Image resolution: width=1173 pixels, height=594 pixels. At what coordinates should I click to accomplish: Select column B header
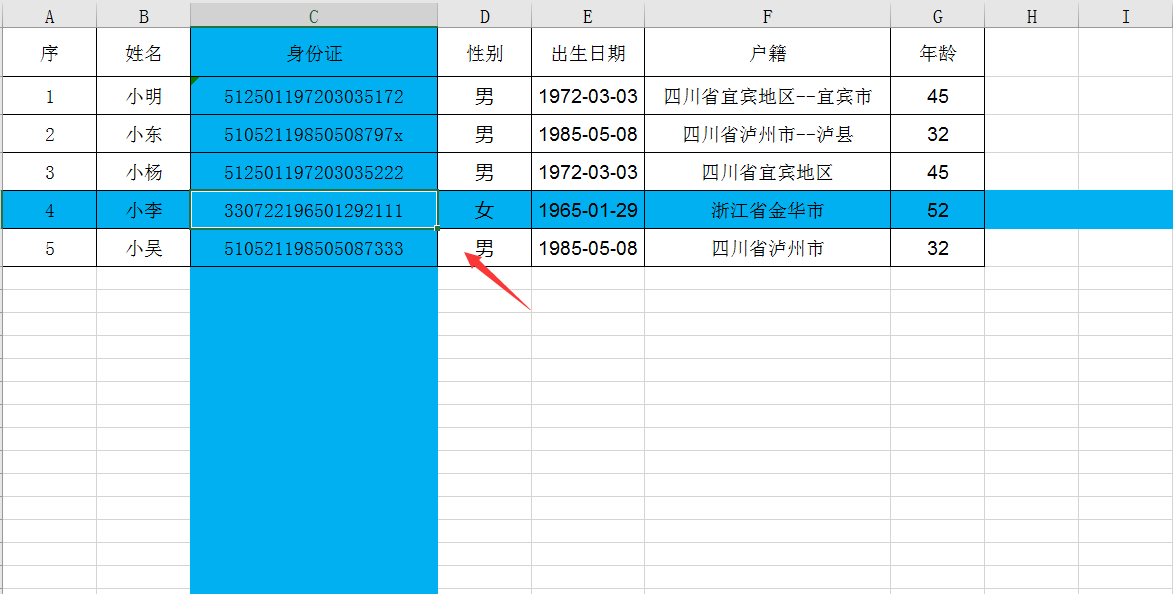pos(144,16)
